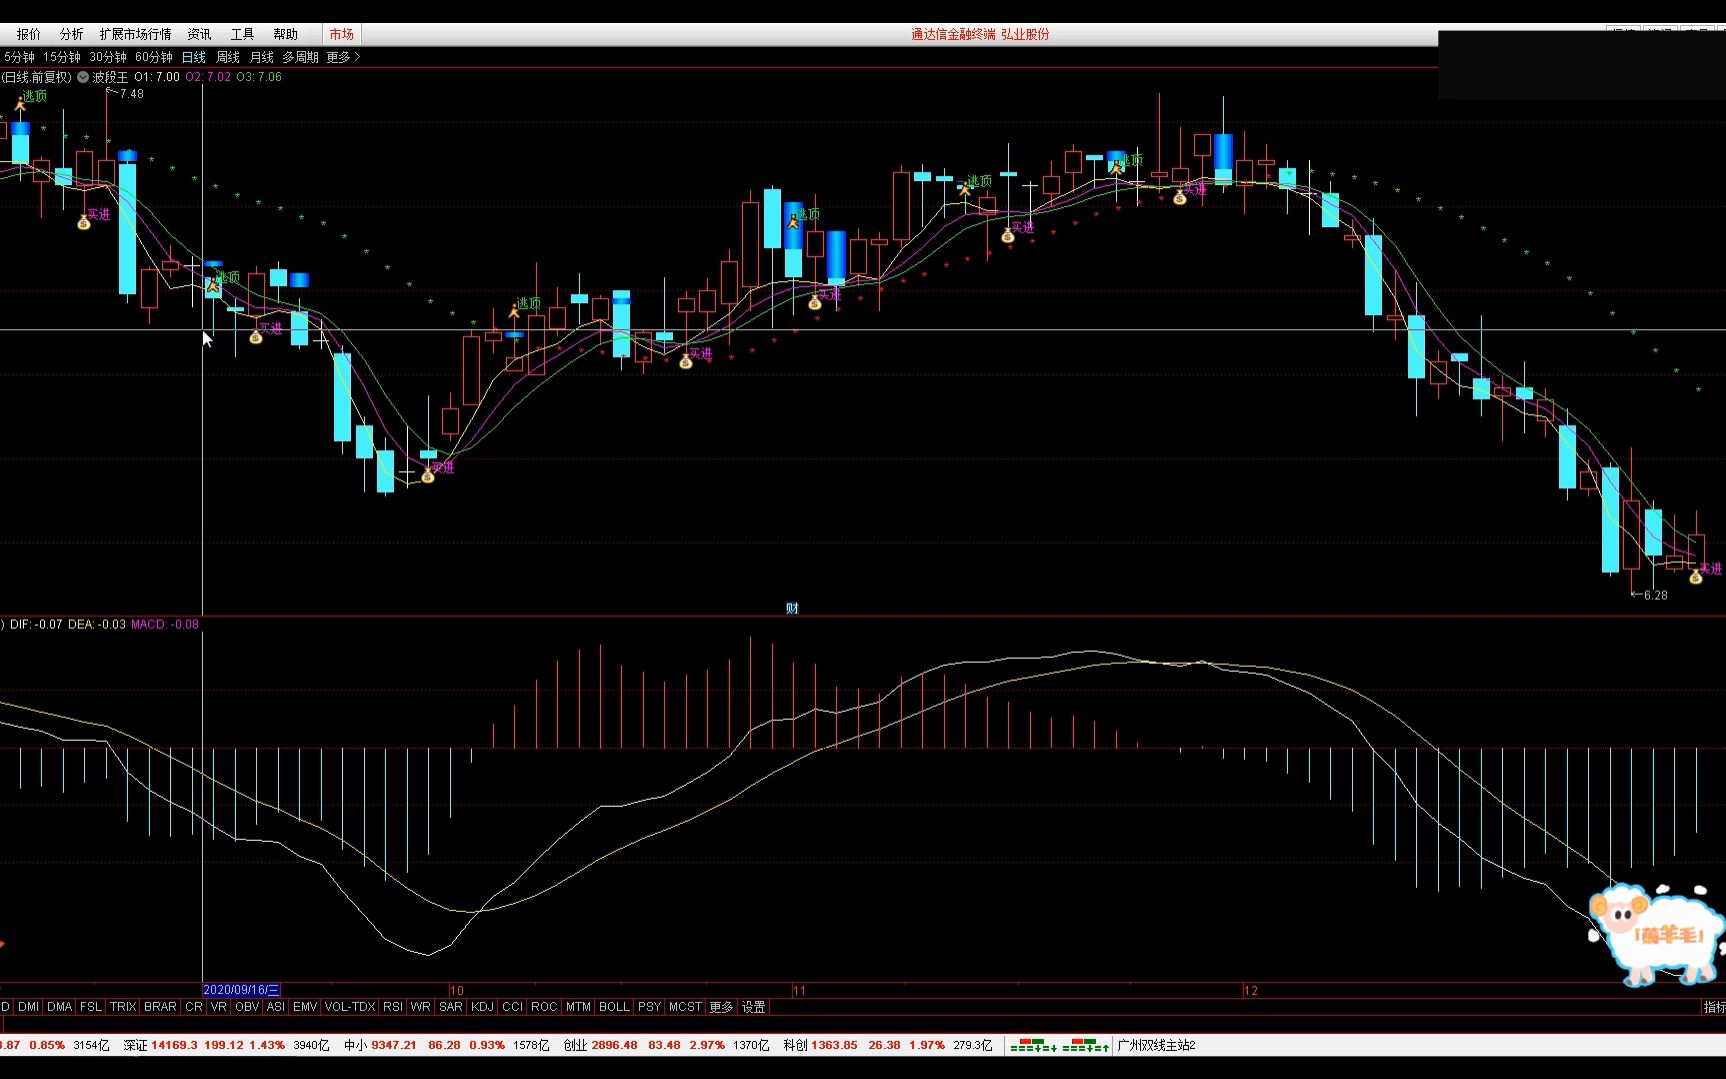Click the 10 month marker on time axis

456,991
